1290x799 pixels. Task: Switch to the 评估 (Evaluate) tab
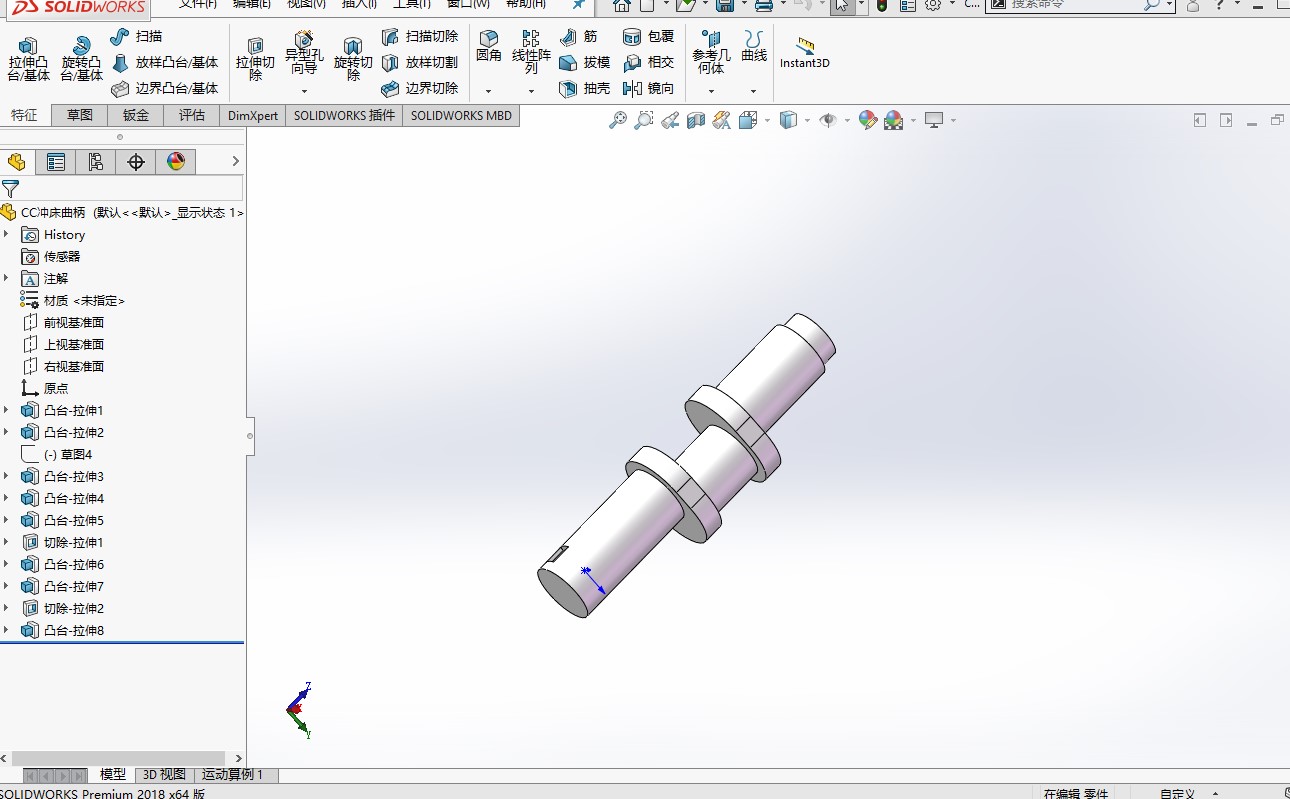click(192, 115)
